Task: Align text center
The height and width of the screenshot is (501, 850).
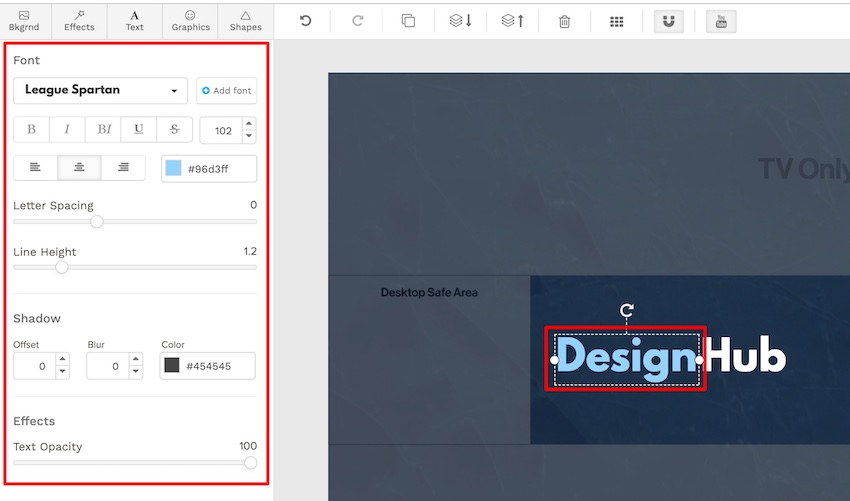Action: pos(79,168)
